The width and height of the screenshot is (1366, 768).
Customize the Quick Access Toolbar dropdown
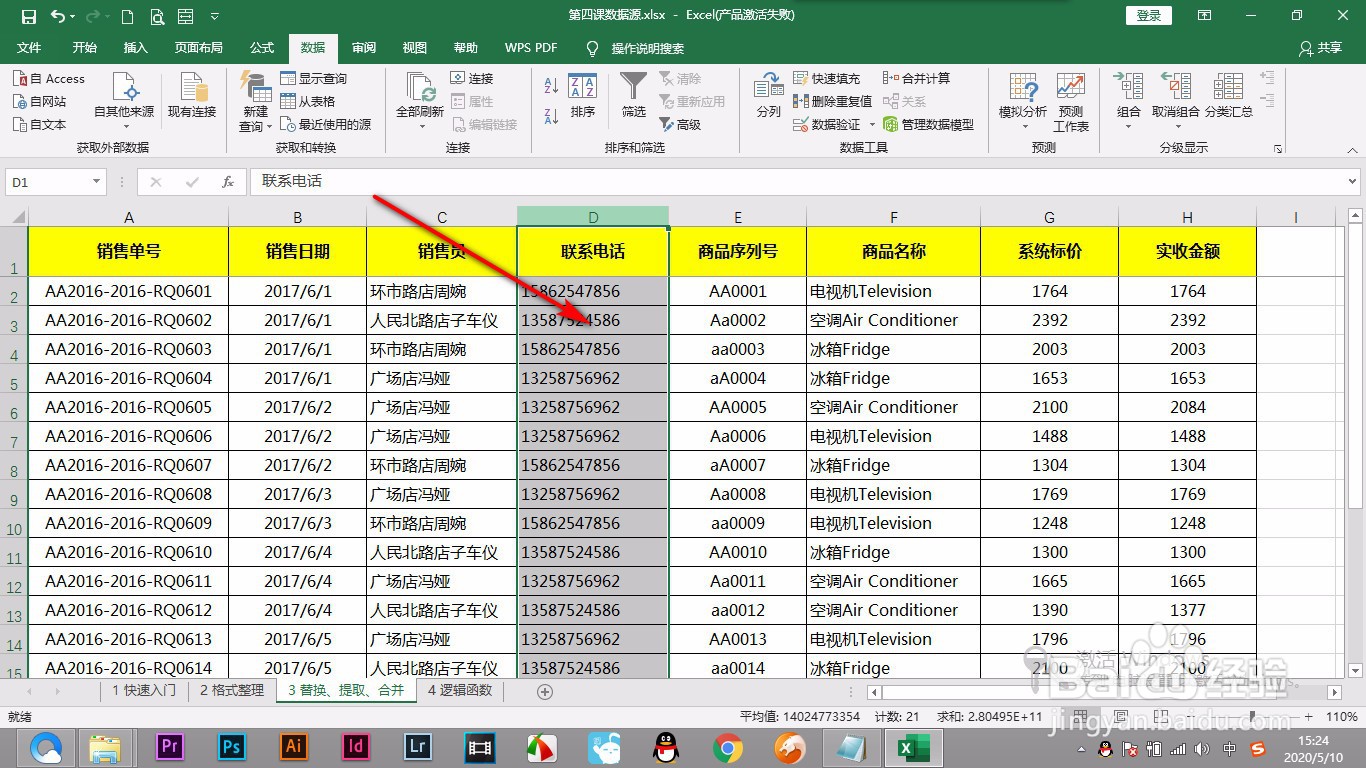217,17
